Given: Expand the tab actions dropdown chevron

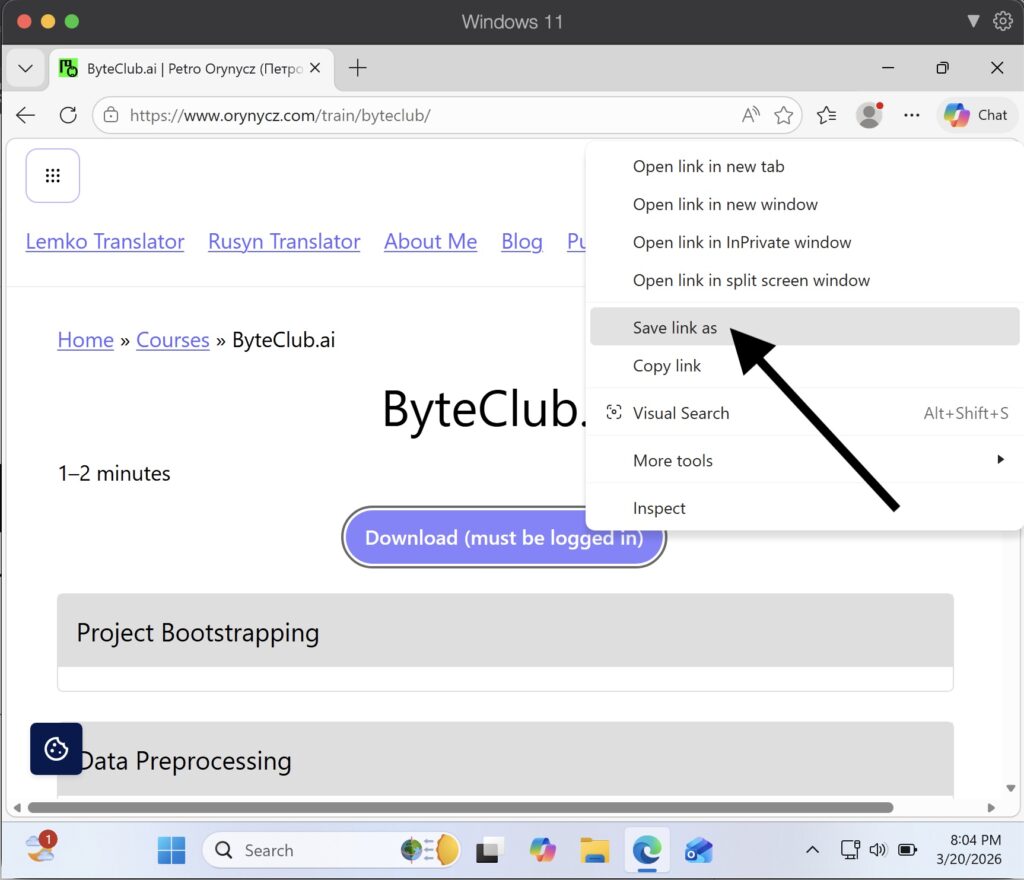Looking at the screenshot, I should pyautogui.click(x=25, y=68).
